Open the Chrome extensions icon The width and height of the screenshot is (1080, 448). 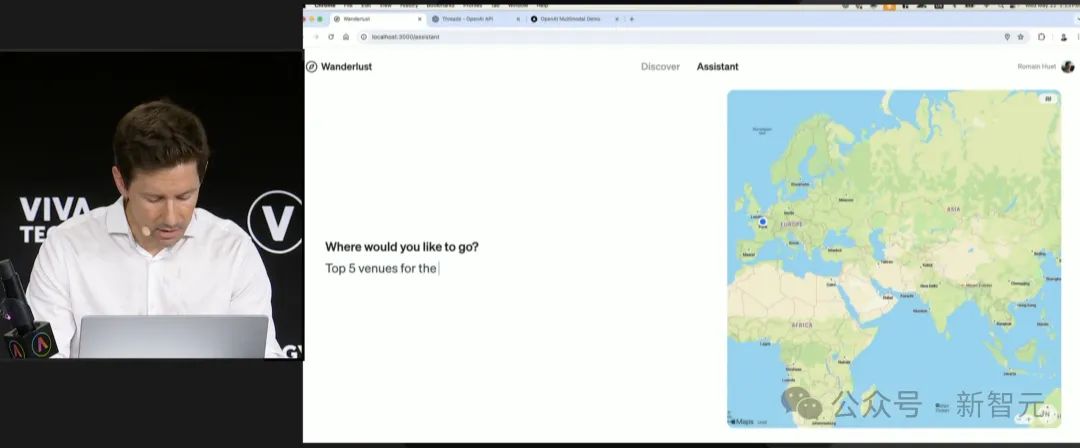tap(1041, 37)
